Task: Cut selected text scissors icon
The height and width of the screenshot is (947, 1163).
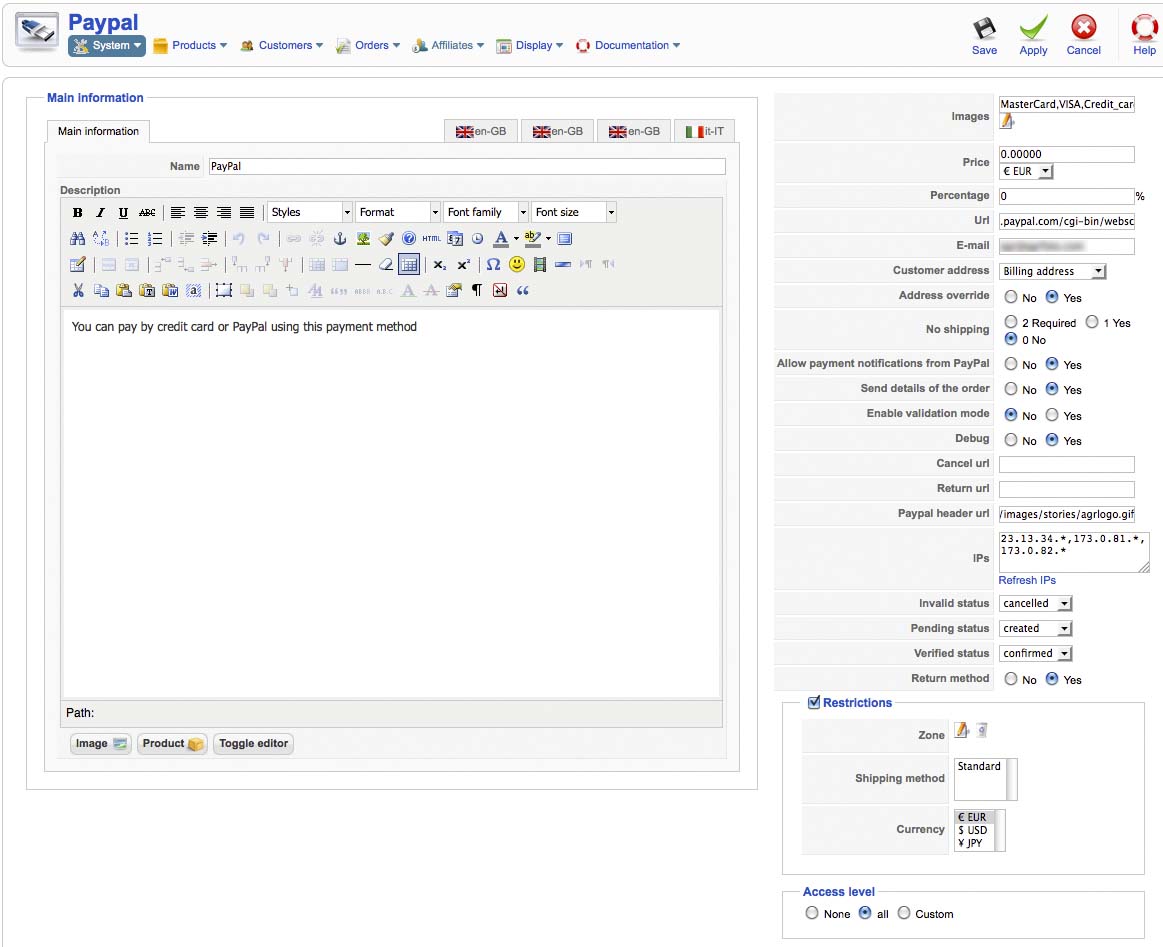Action: (x=77, y=291)
